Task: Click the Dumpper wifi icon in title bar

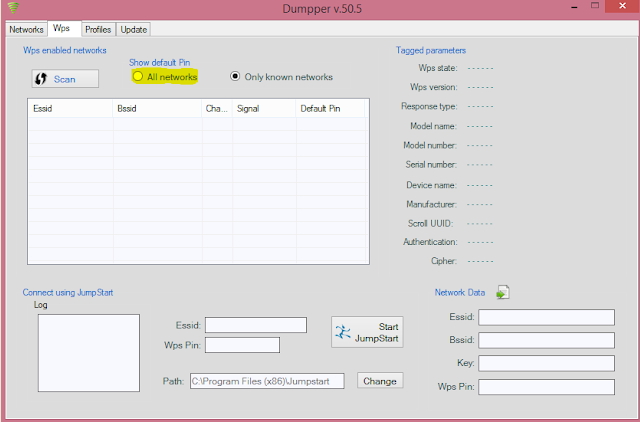Action: 13,8
